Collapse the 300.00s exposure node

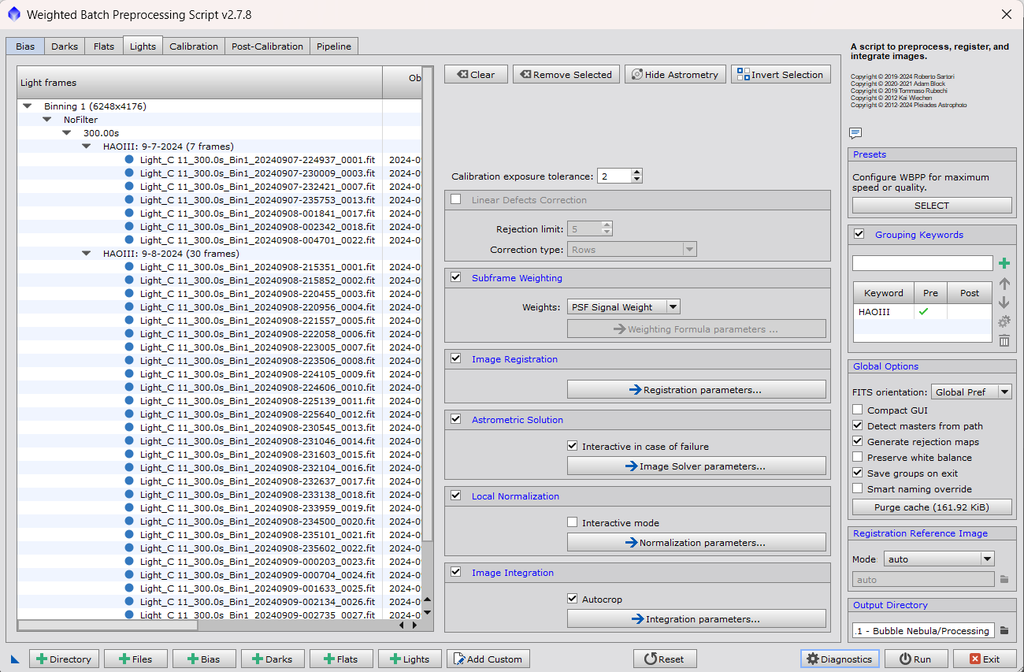pos(67,133)
